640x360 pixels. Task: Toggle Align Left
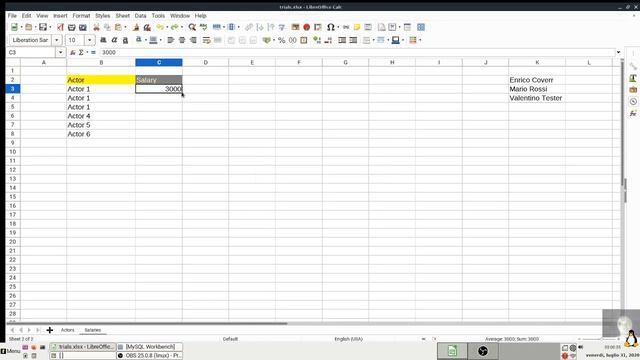click(171, 40)
